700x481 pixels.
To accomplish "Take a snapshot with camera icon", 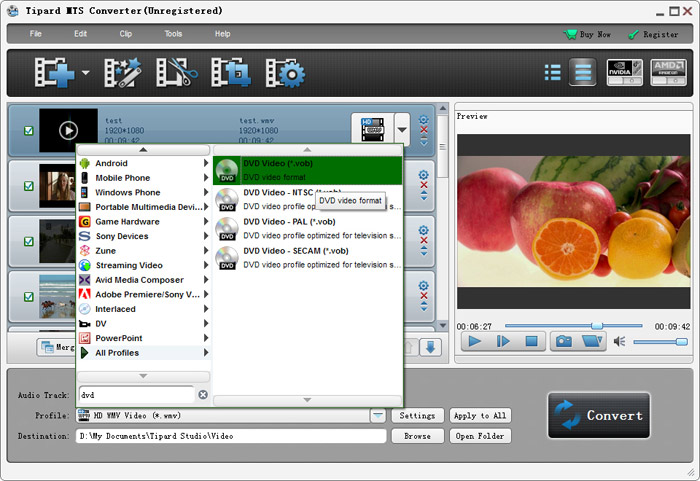I will pyautogui.click(x=564, y=342).
